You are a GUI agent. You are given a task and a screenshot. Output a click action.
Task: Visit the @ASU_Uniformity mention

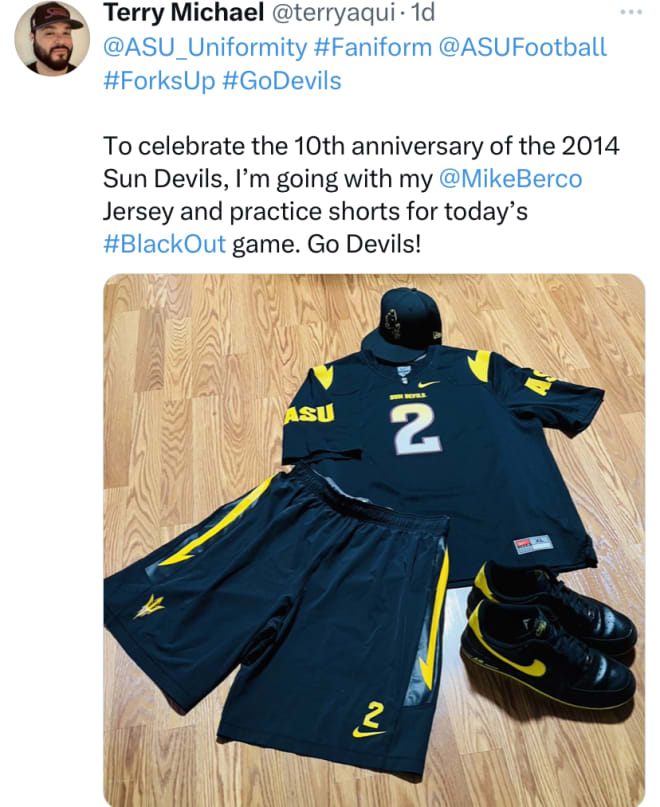205,47
